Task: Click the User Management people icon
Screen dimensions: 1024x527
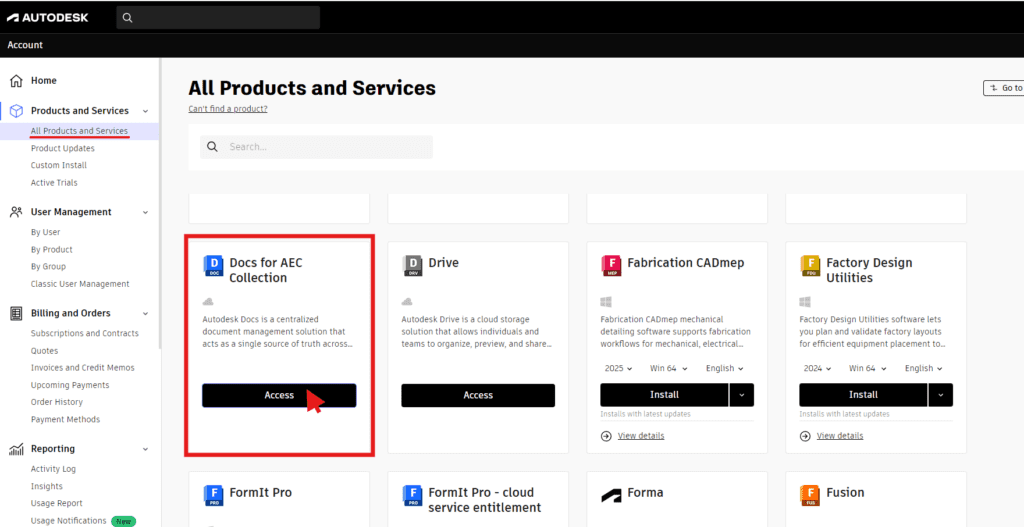Action: (16, 212)
